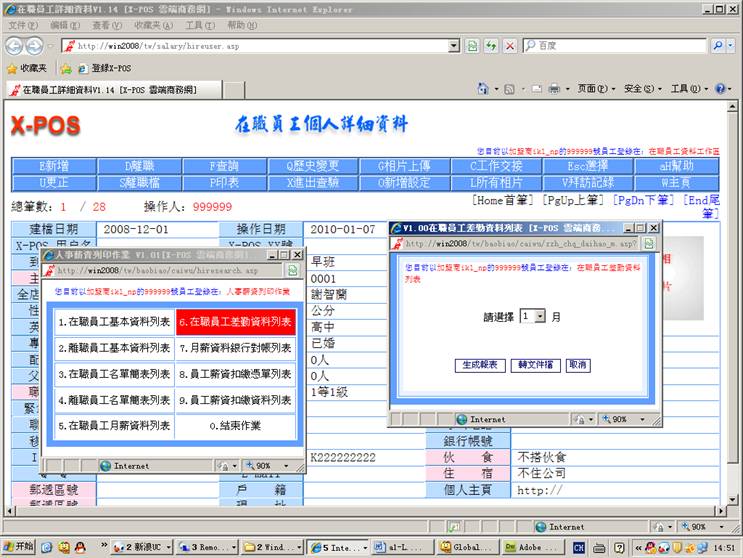Screen dimensions: 743x558
Task: Click the Windows 开始 Start button
Action: pos(18,547)
